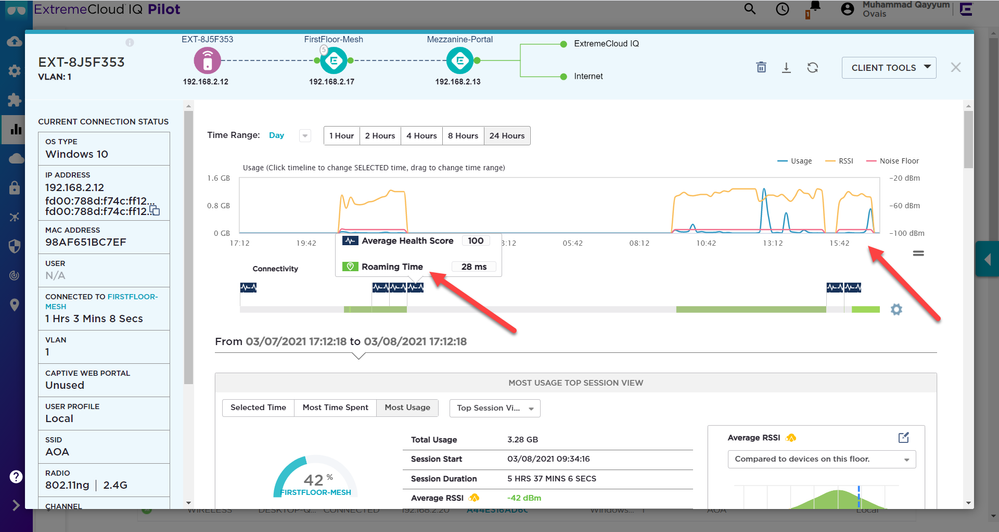Close the client detail panel with X
The image size is (999, 532).
[956, 68]
